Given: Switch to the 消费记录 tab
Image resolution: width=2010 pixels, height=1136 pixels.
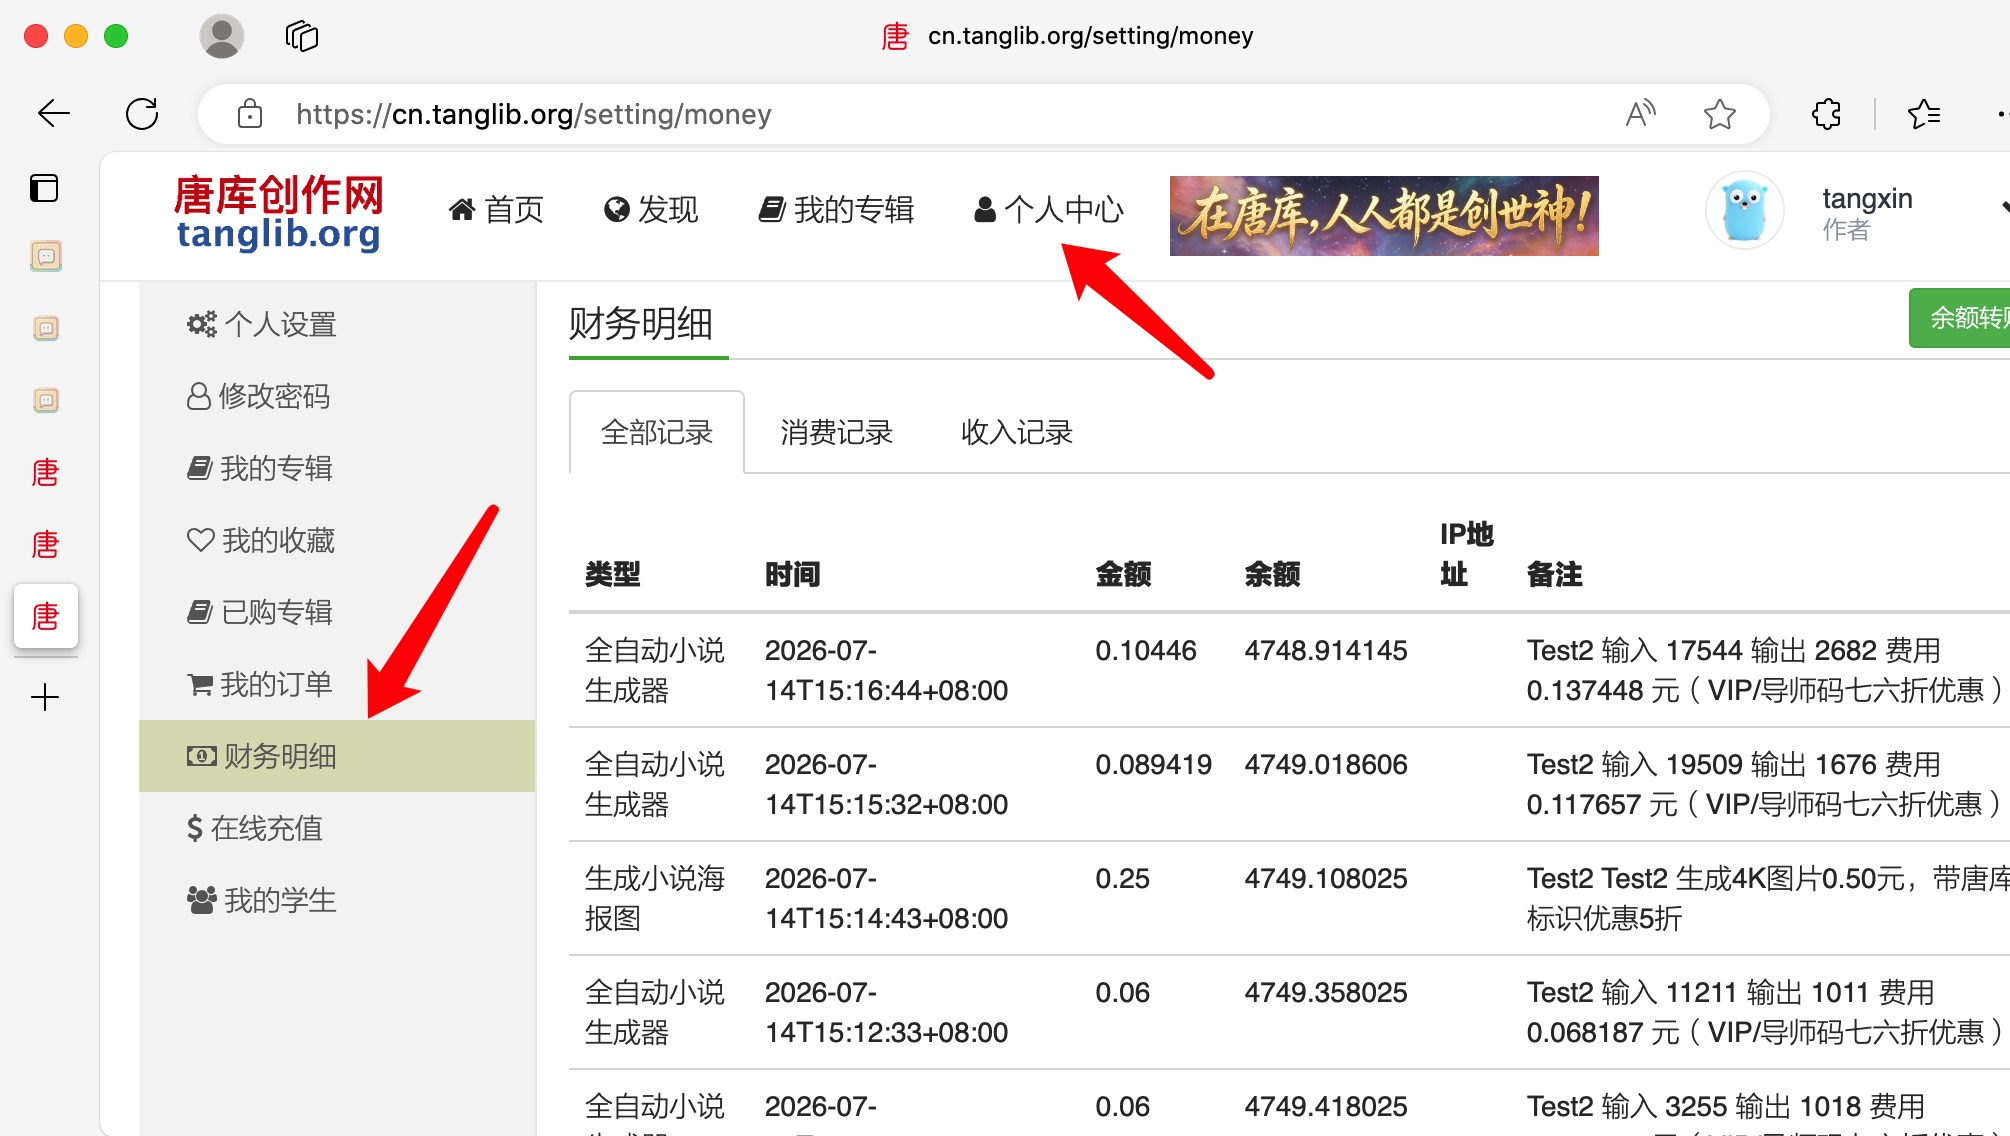Looking at the screenshot, I should point(836,432).
